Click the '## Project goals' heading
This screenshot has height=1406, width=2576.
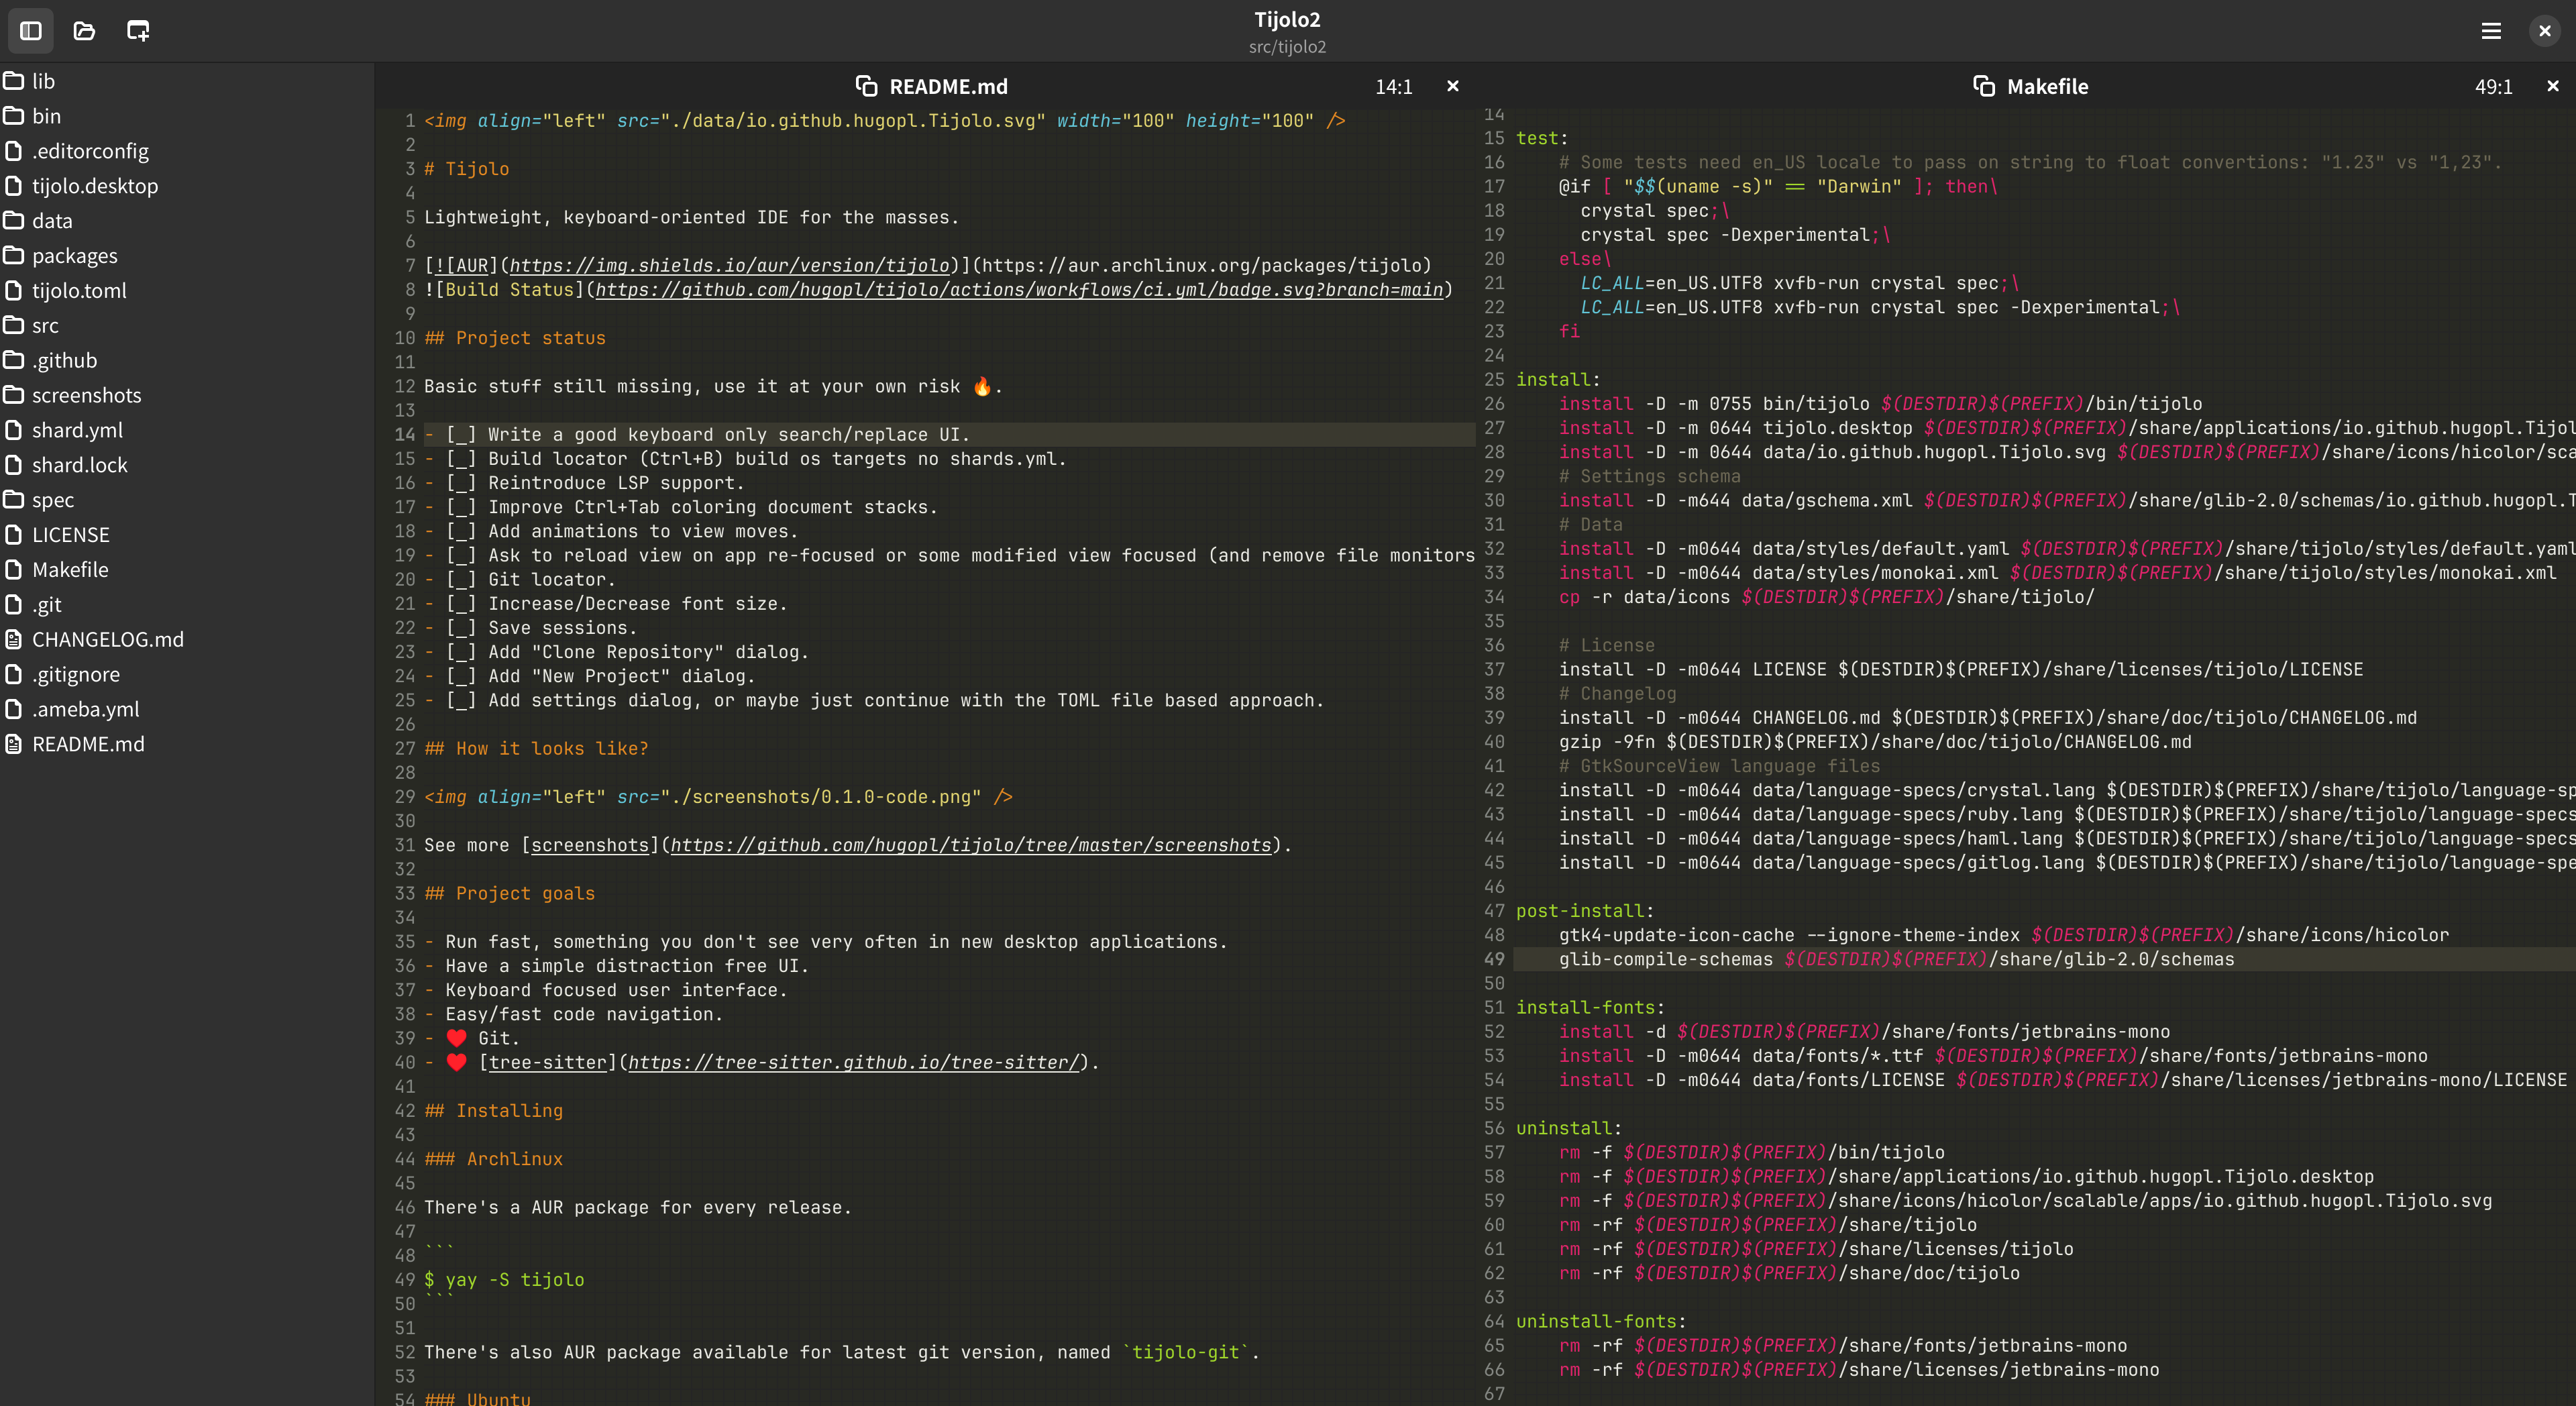point(509,894)
